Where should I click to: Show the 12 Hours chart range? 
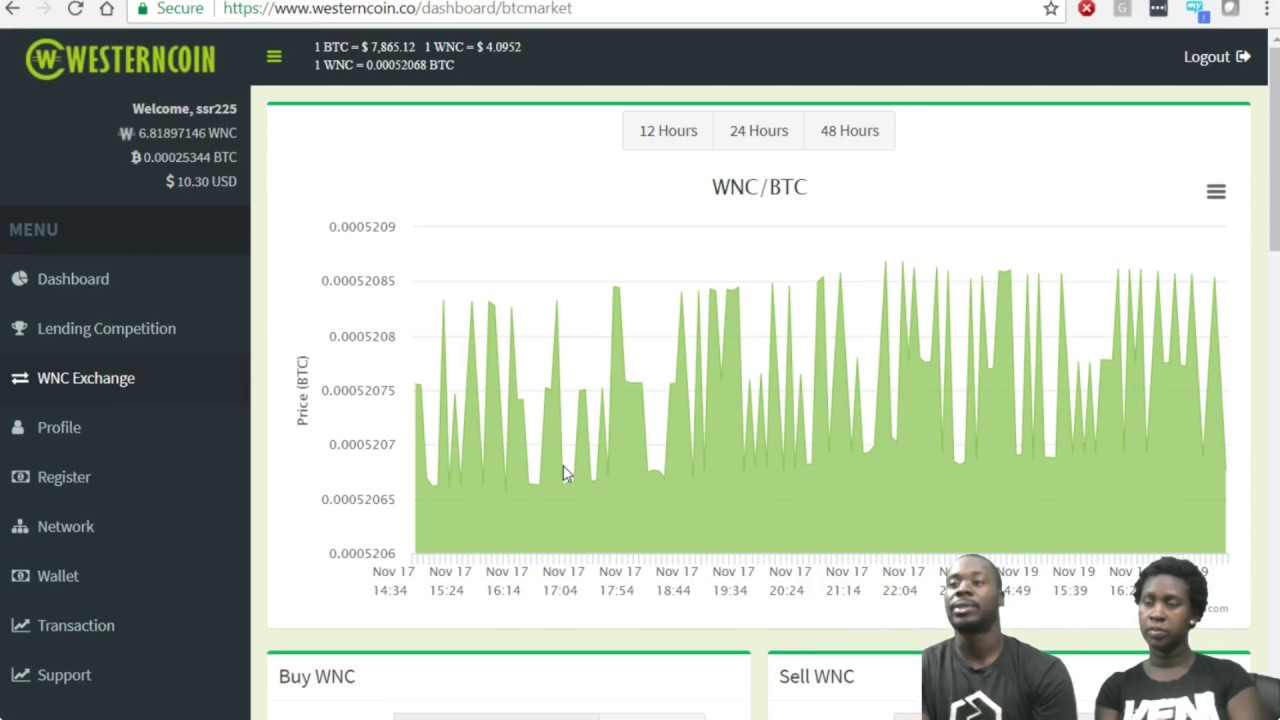click(668, 131)
